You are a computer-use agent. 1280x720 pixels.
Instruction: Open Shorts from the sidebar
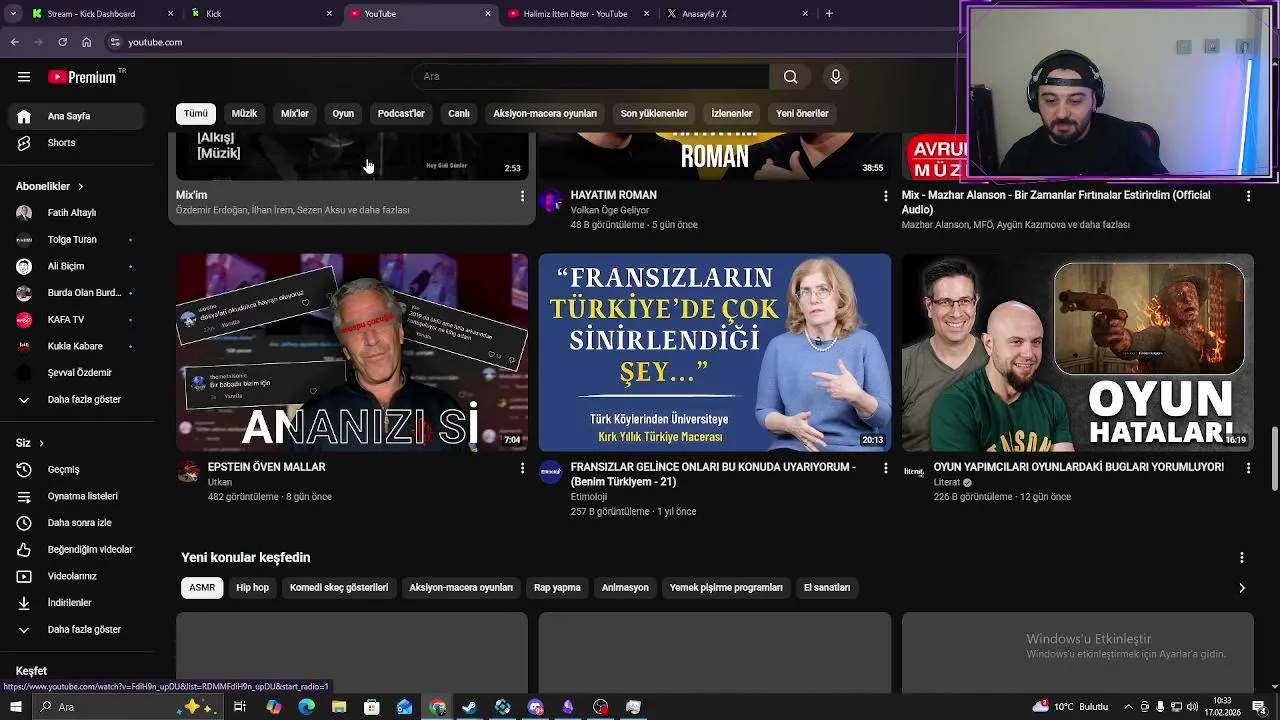pos(77,143)
